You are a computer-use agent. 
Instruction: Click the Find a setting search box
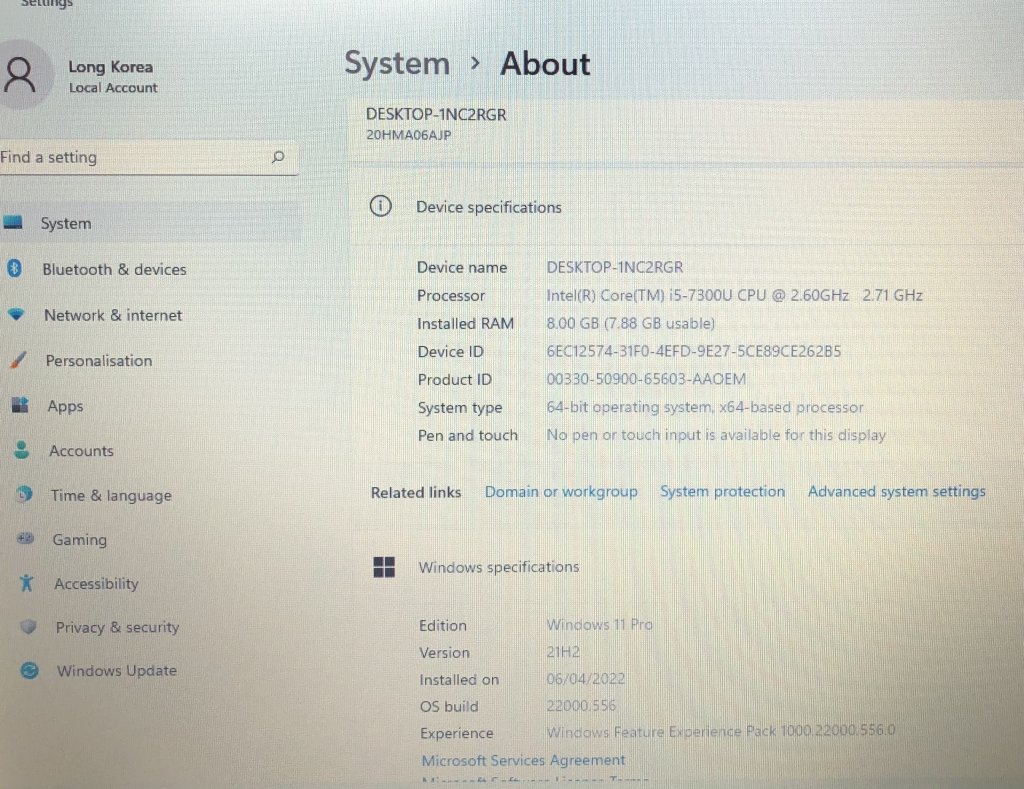149,157
